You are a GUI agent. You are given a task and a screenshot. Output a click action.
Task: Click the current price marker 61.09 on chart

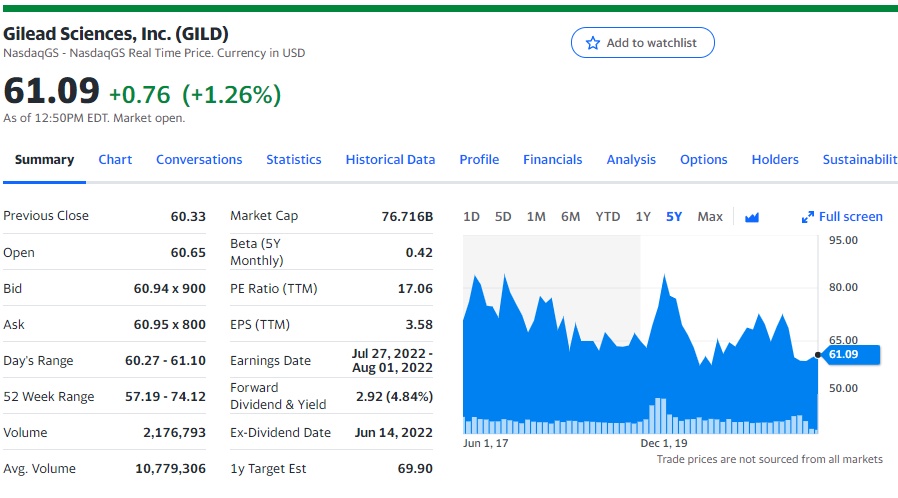(x=849, y=354)
